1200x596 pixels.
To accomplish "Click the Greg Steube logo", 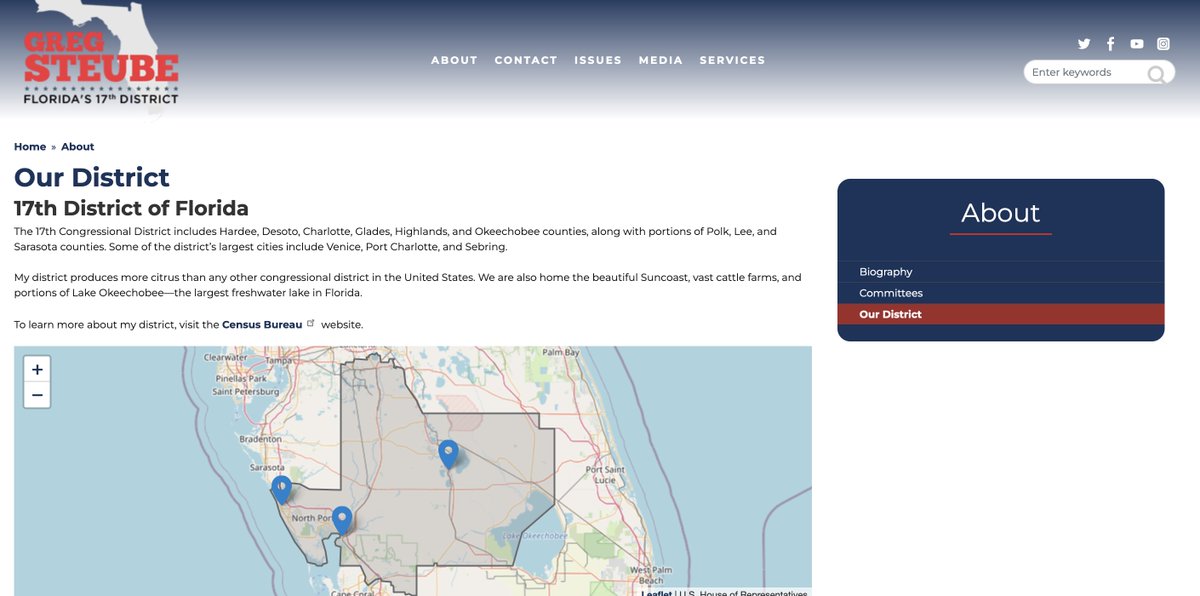I will (x=100, y=58).
